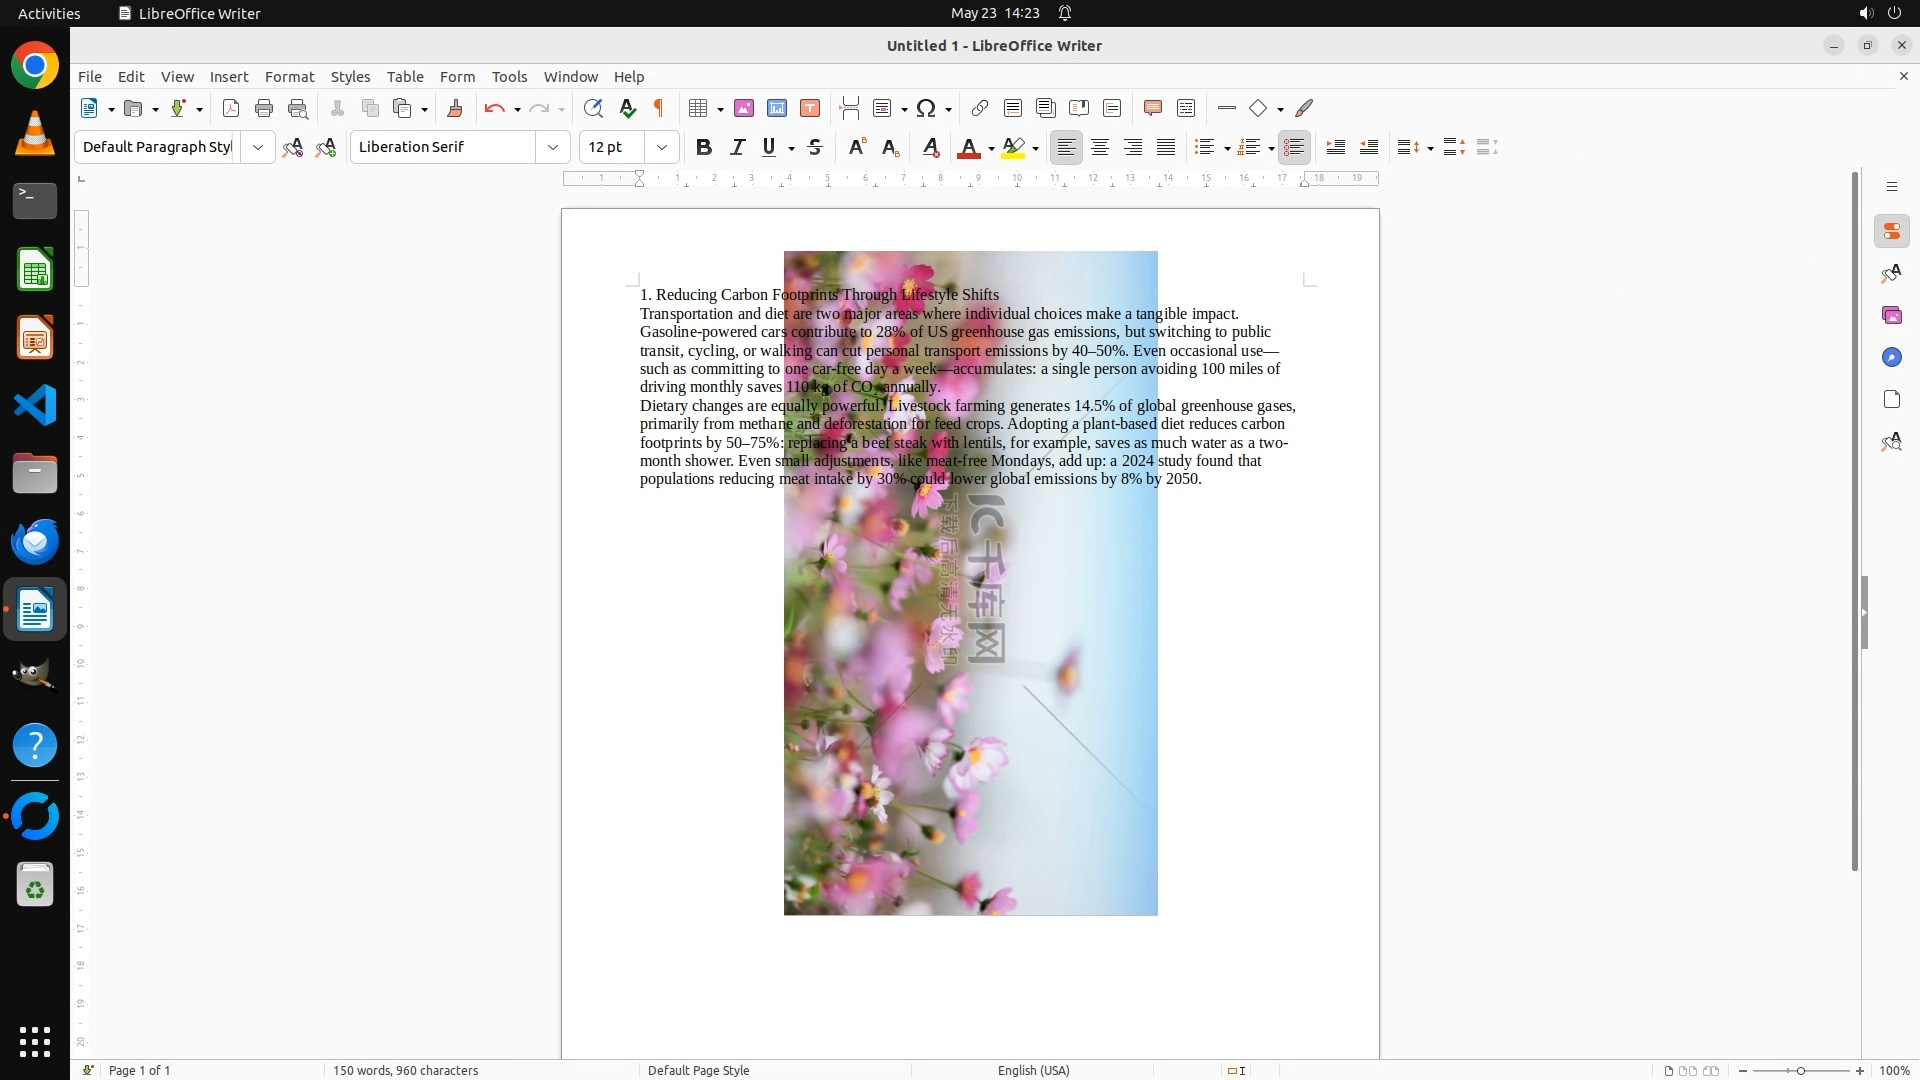The image size is (1920, 1080).
Task: Expand the font size dropdown
Action: pyautogui.click(x=661, y=147)
